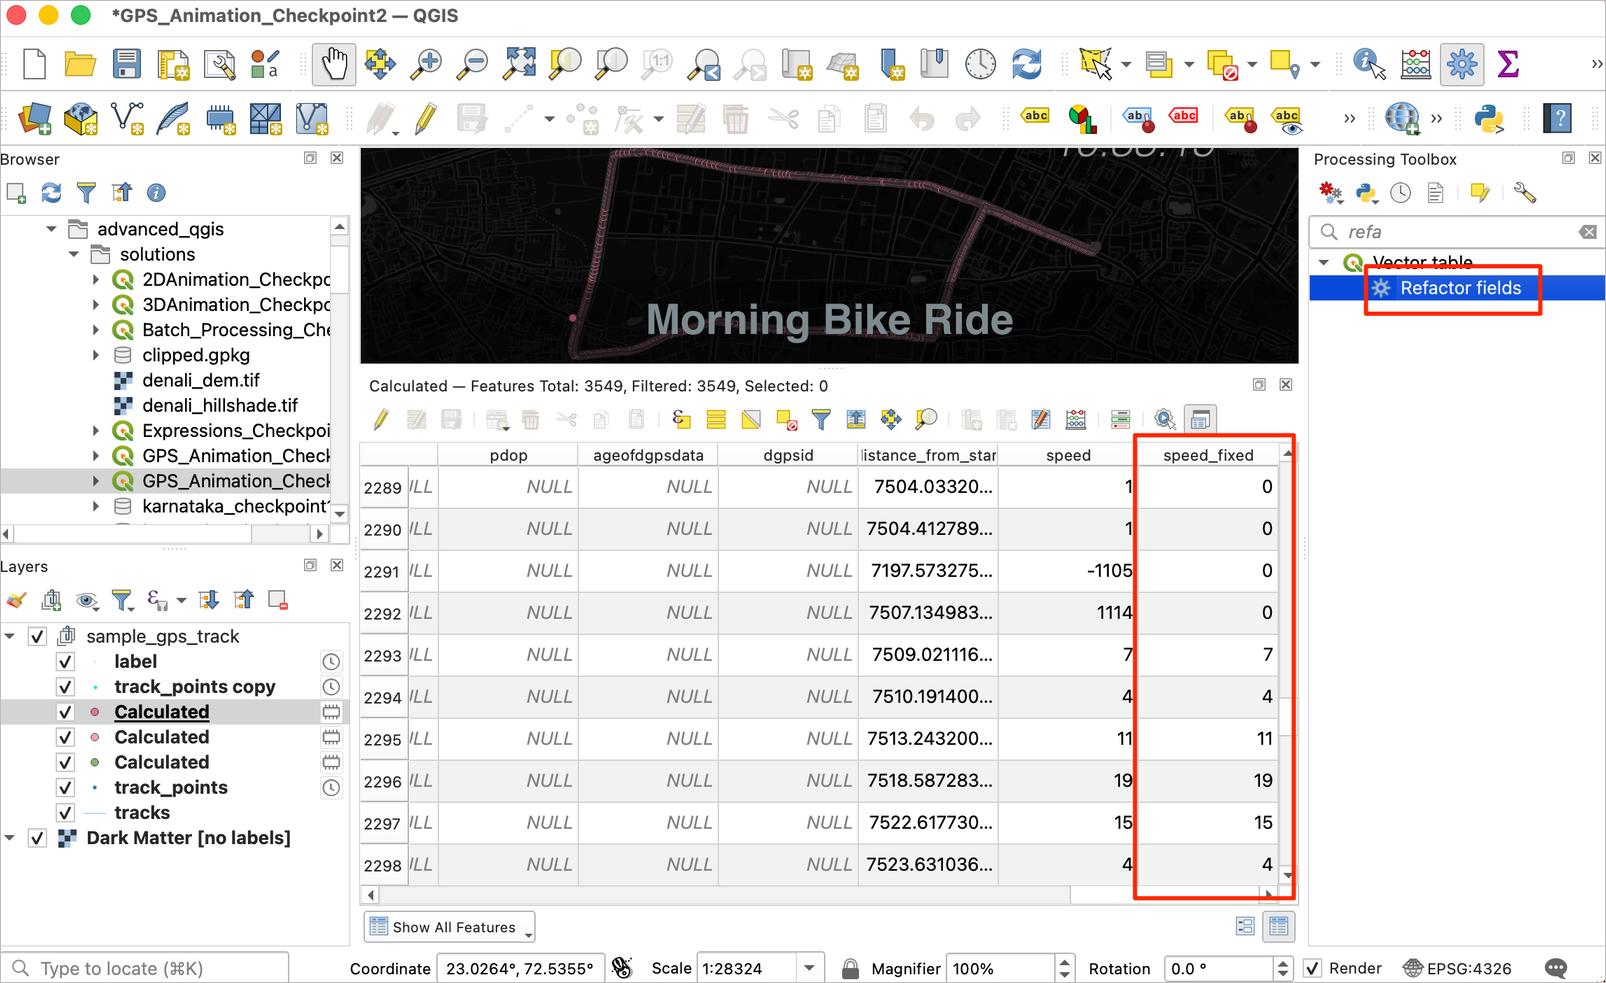Disable the Render checkbox in status bar
The width and height of the screenshot is (1606, 983).
(1313, 968)
